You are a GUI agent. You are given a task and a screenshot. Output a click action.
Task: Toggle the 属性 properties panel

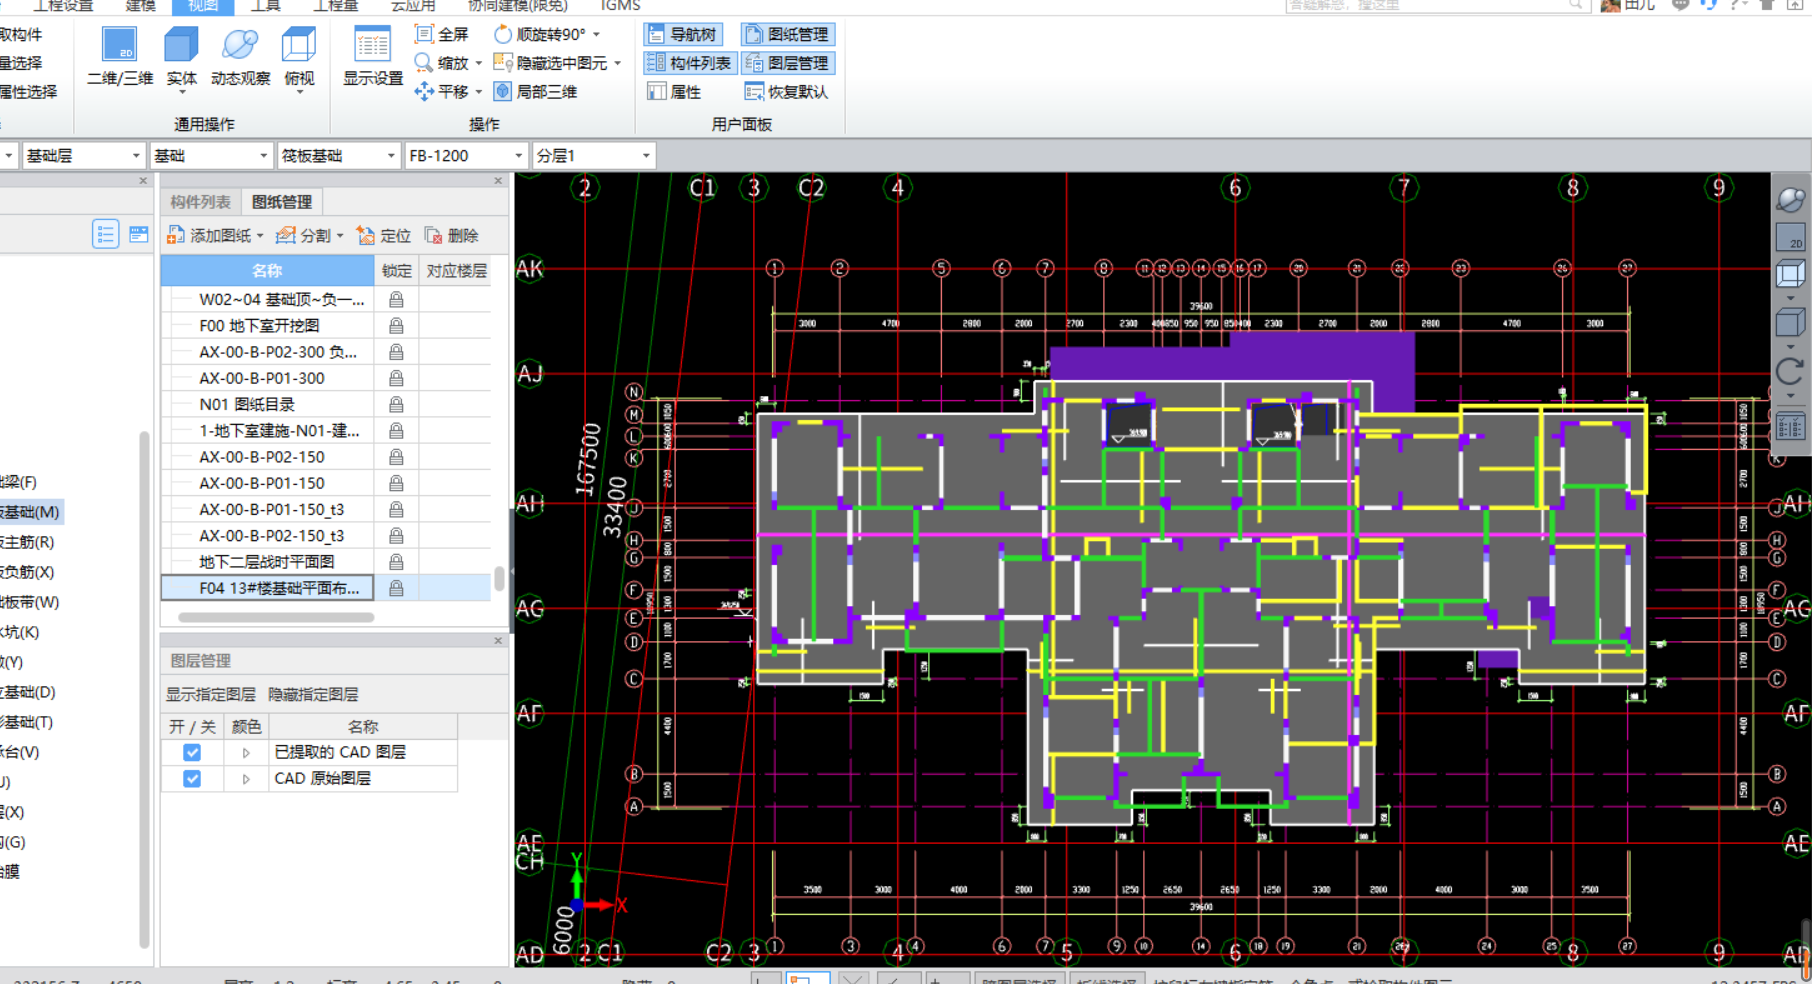point(675,92)
